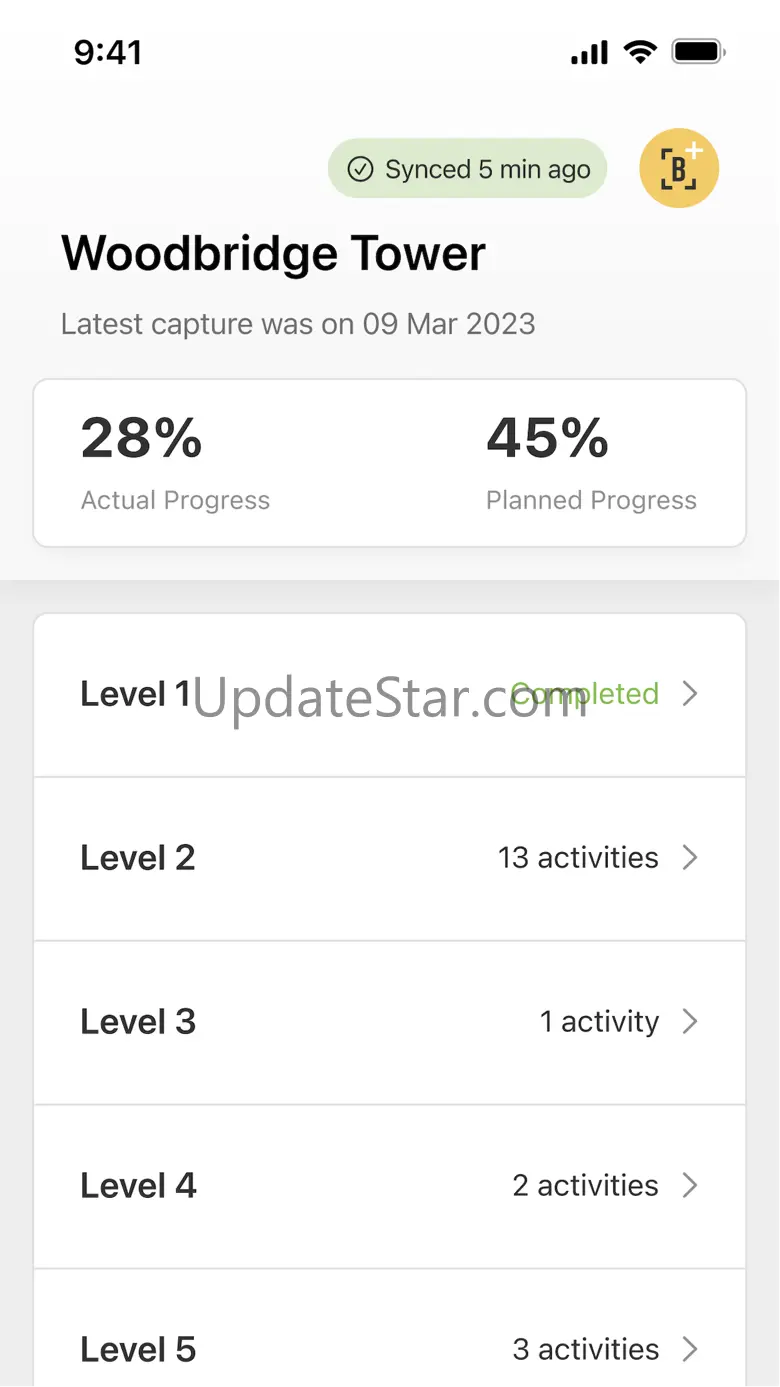Tap the Synced 5 min ago badge
Viewport: 780px width, 1387px height.
467,169
